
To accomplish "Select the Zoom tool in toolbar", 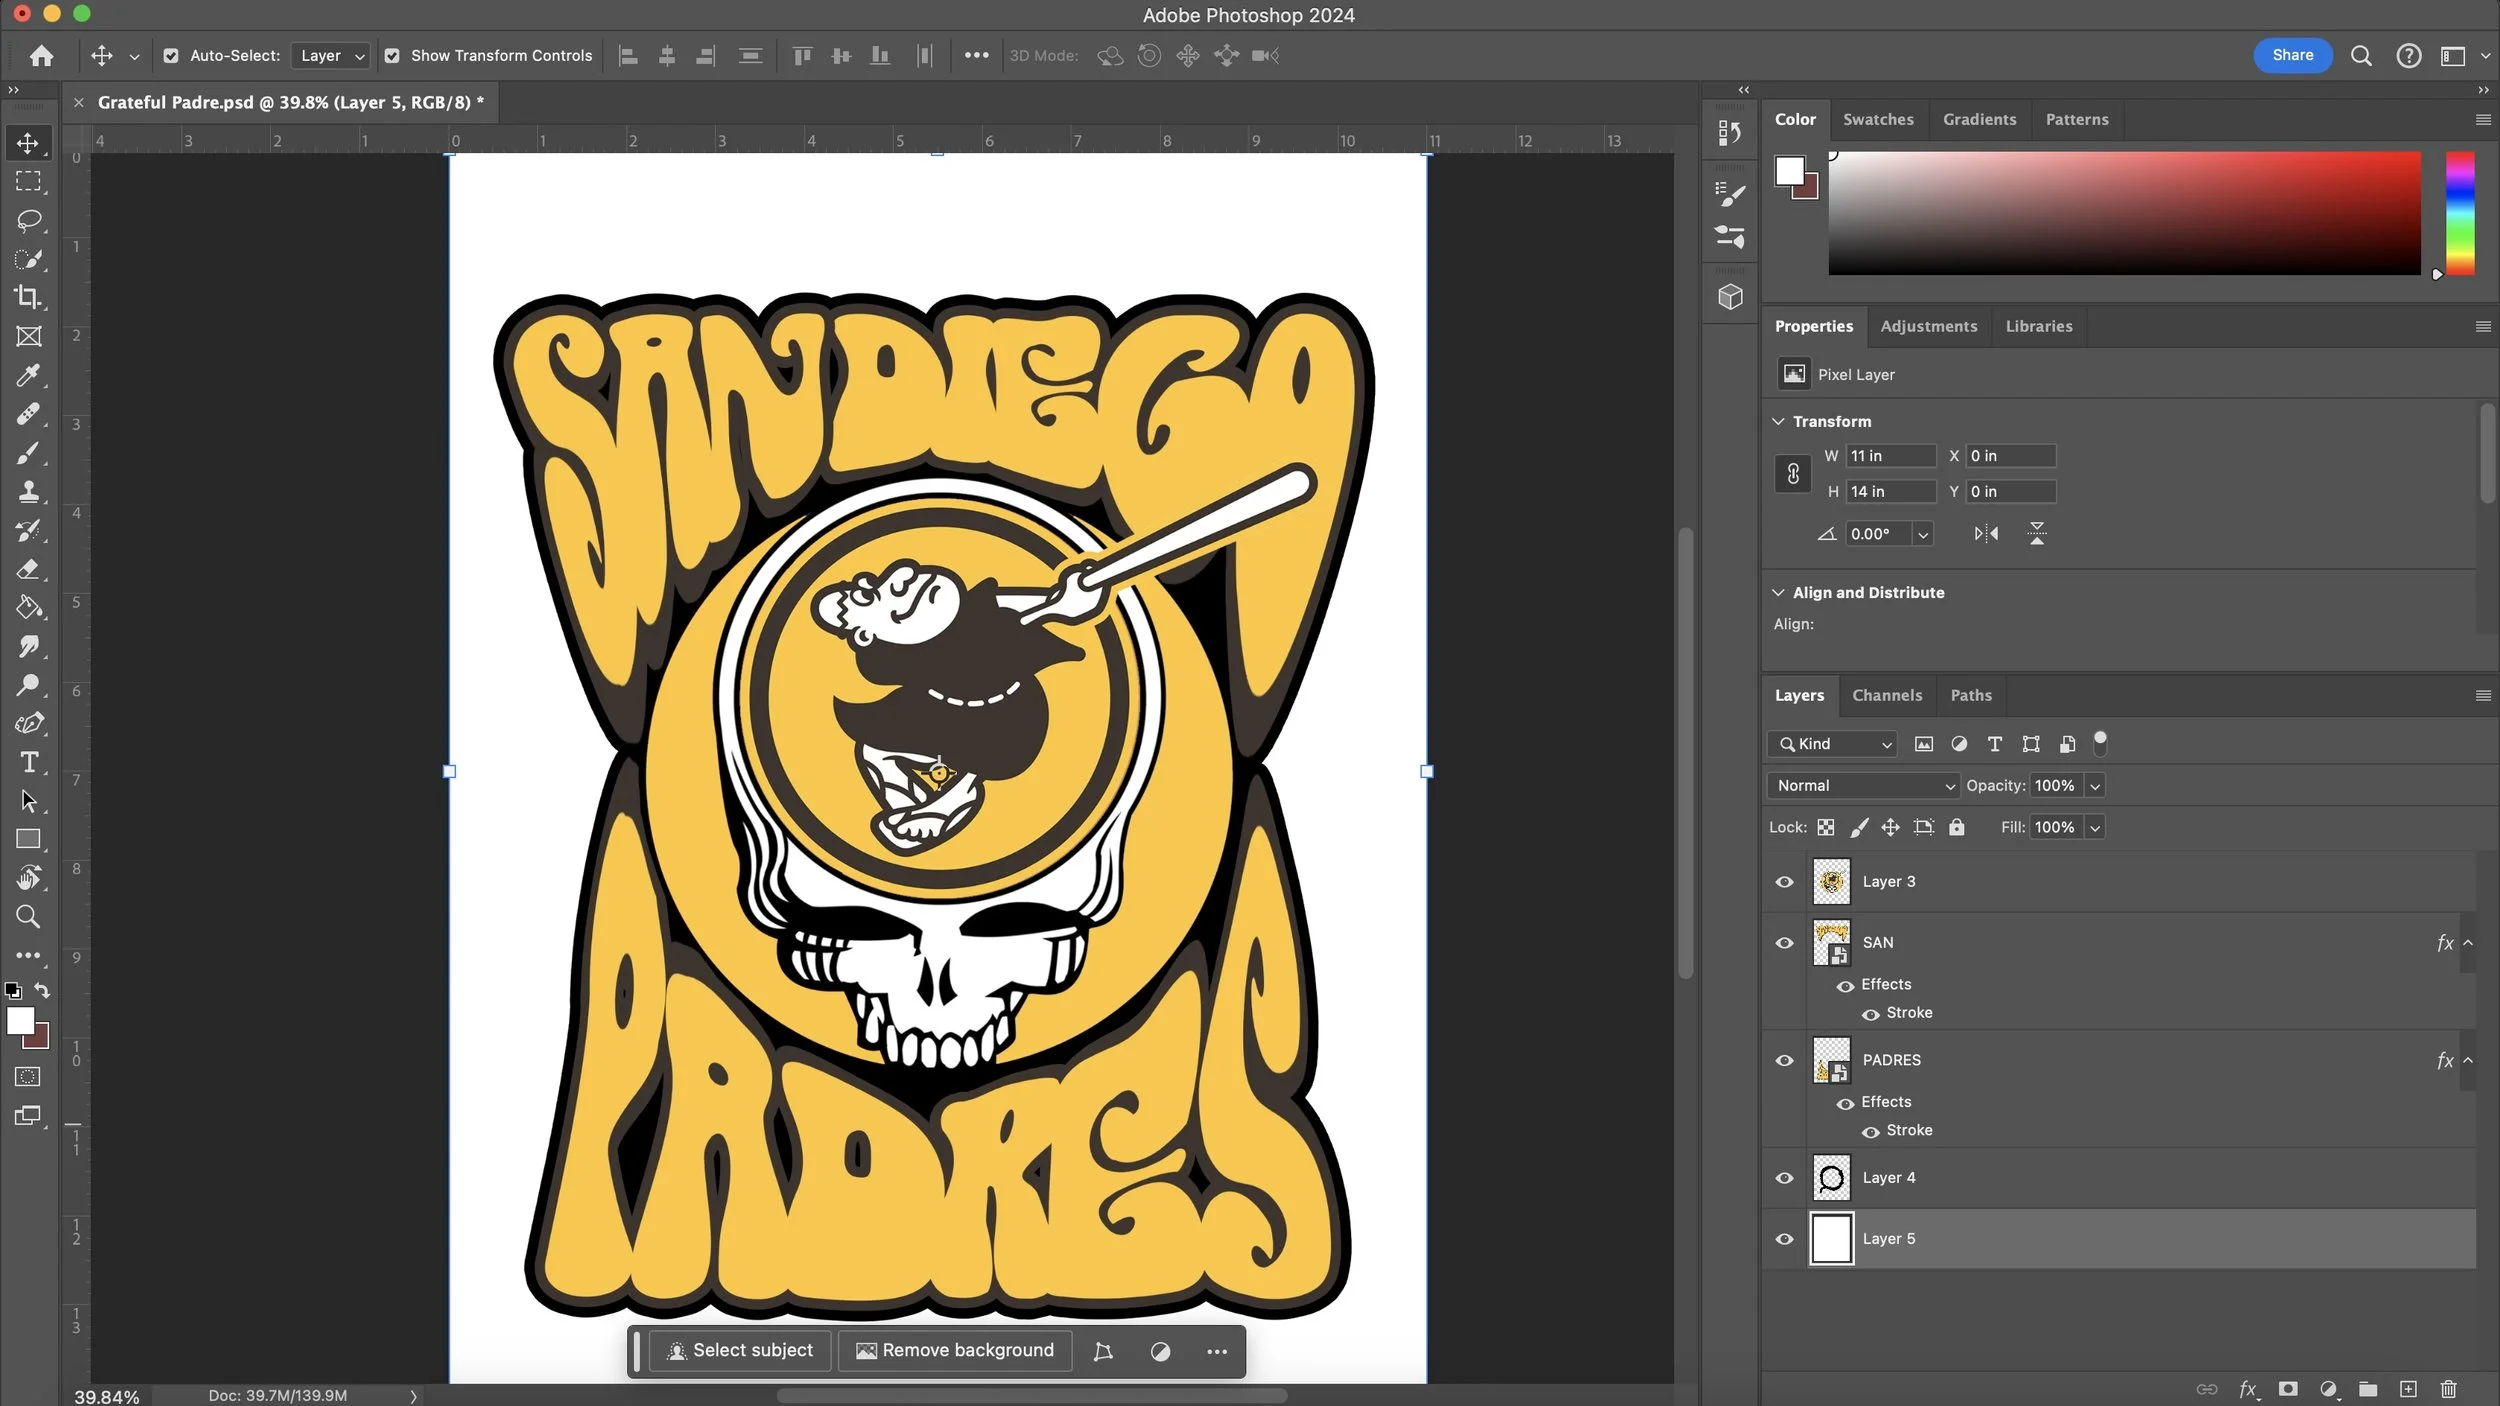I will 28,917.
